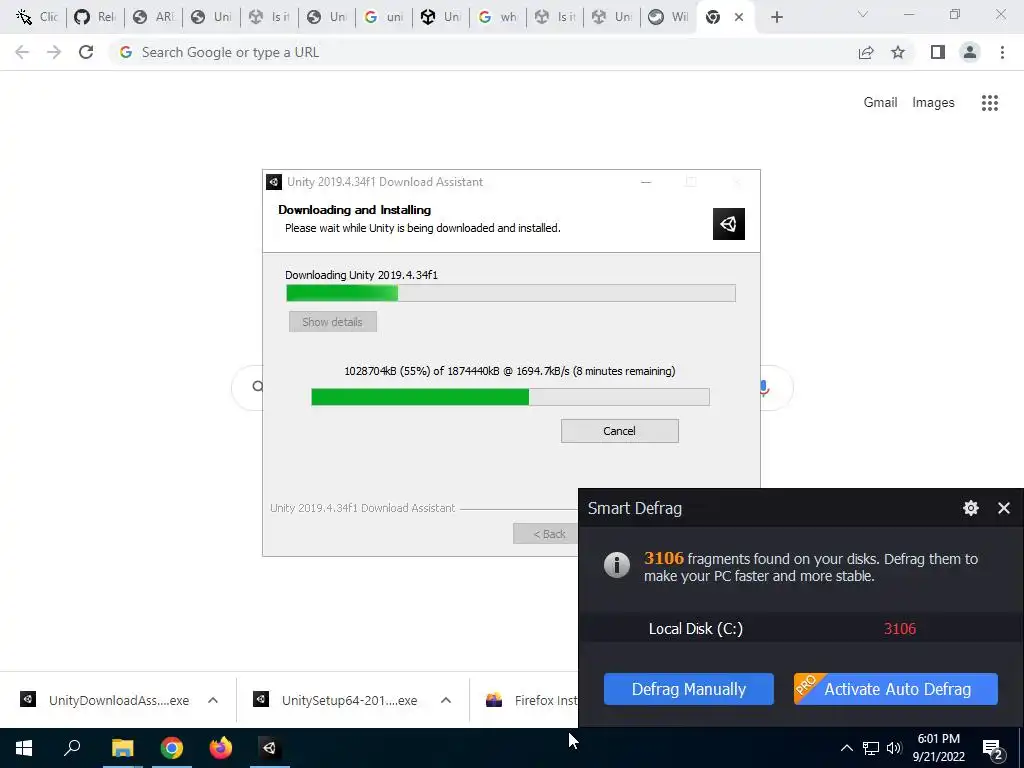1024x768 pixels.
Task: Reload the current page
Action: (86, 52)
